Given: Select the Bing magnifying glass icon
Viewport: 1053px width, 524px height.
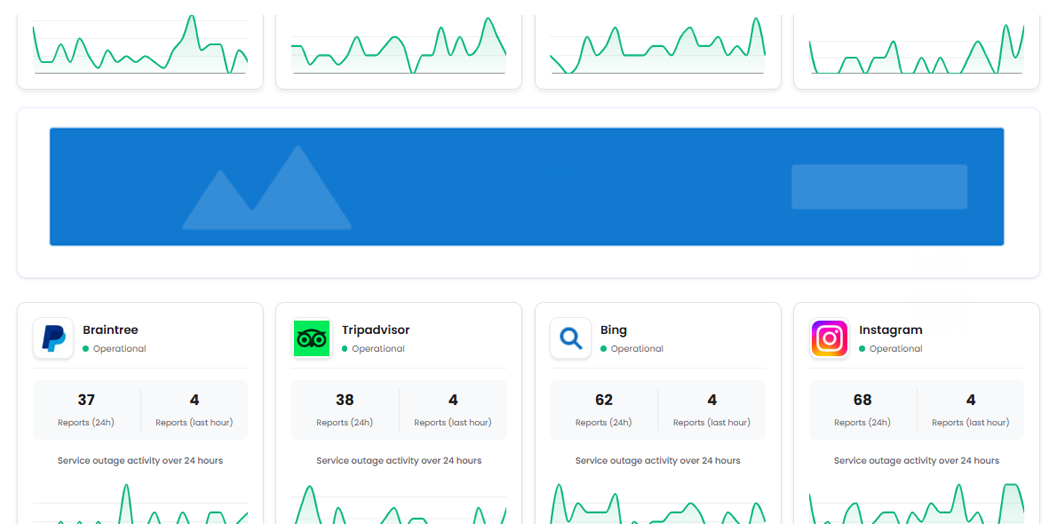Looking at the screenshot, I should pyautogui.click(x=570, y=339).
